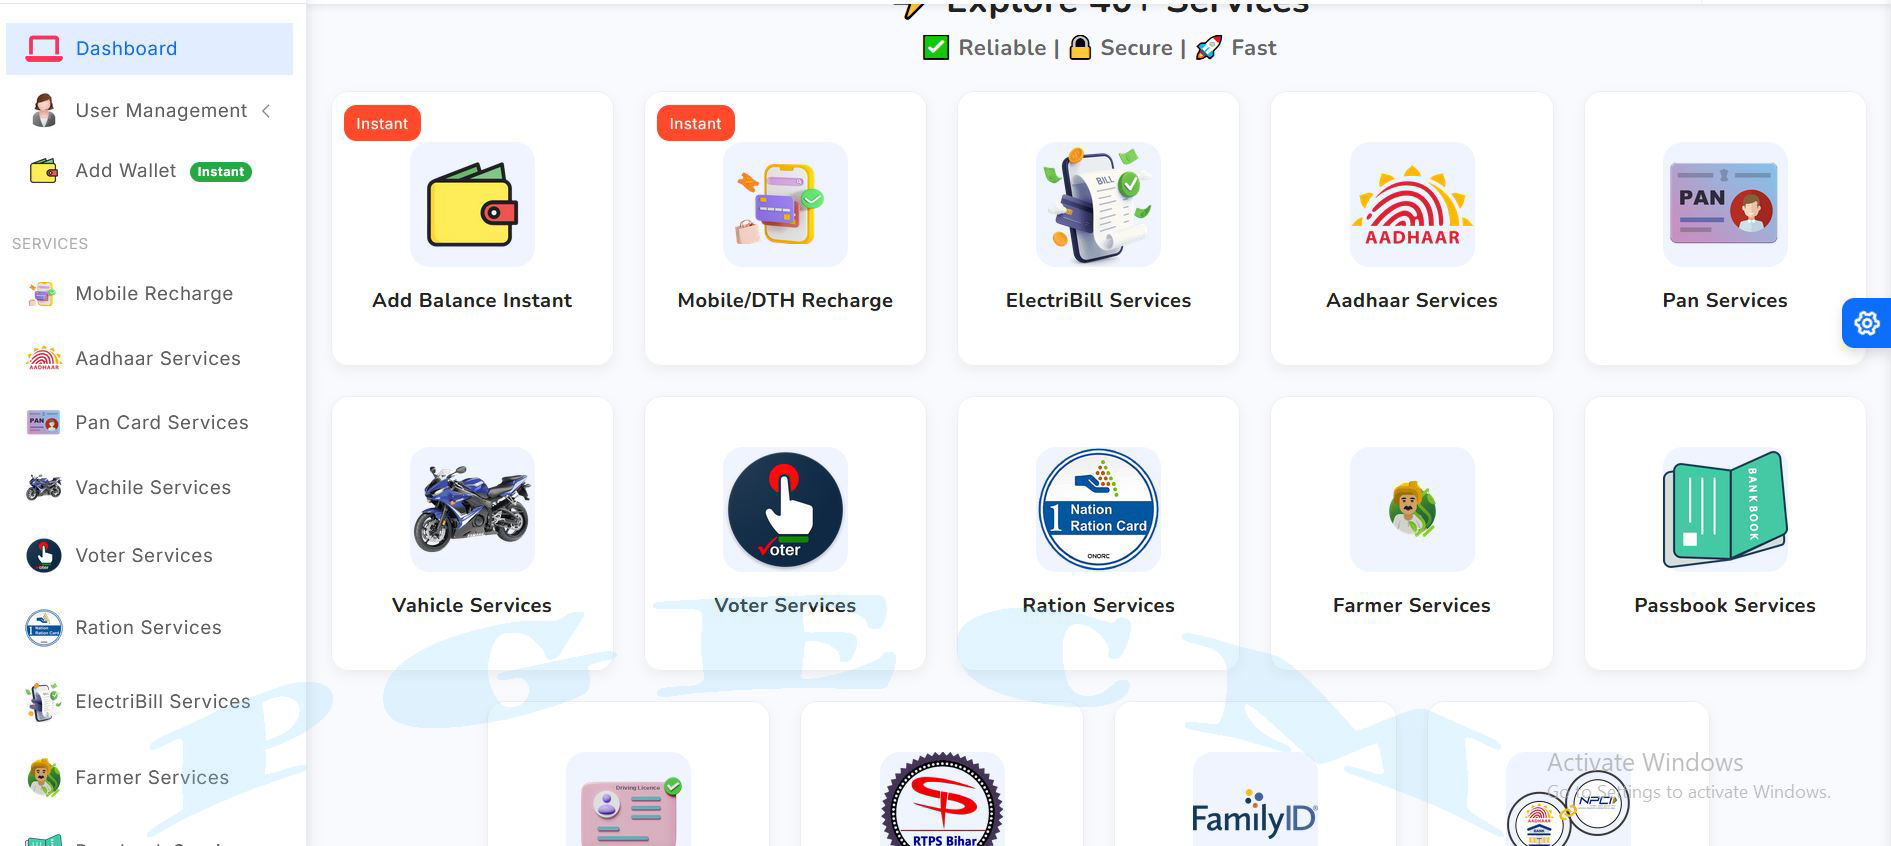This screenshot has height=846, width=1891.
Task: Open the Mobile/DTH Recharge card icon
Action: (785, 205)
